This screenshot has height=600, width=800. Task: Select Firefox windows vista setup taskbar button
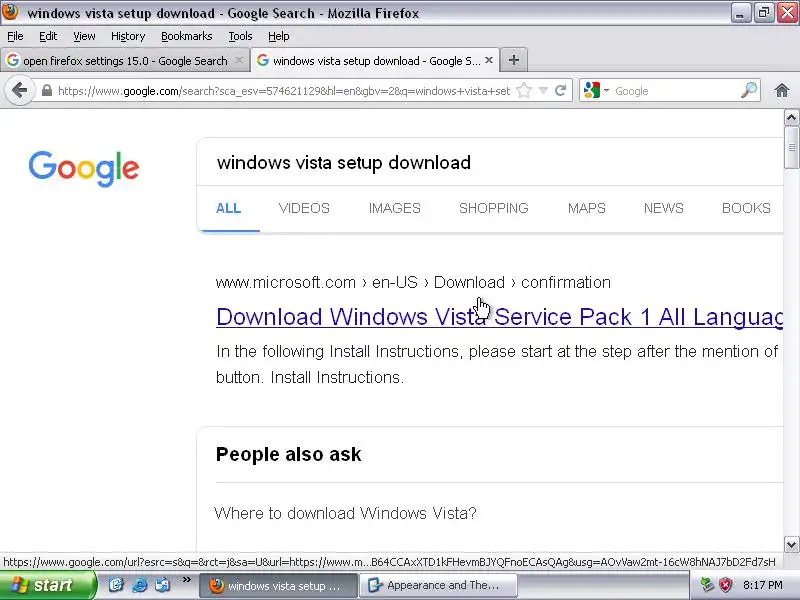pyautogui.click(x=278, y=586)
